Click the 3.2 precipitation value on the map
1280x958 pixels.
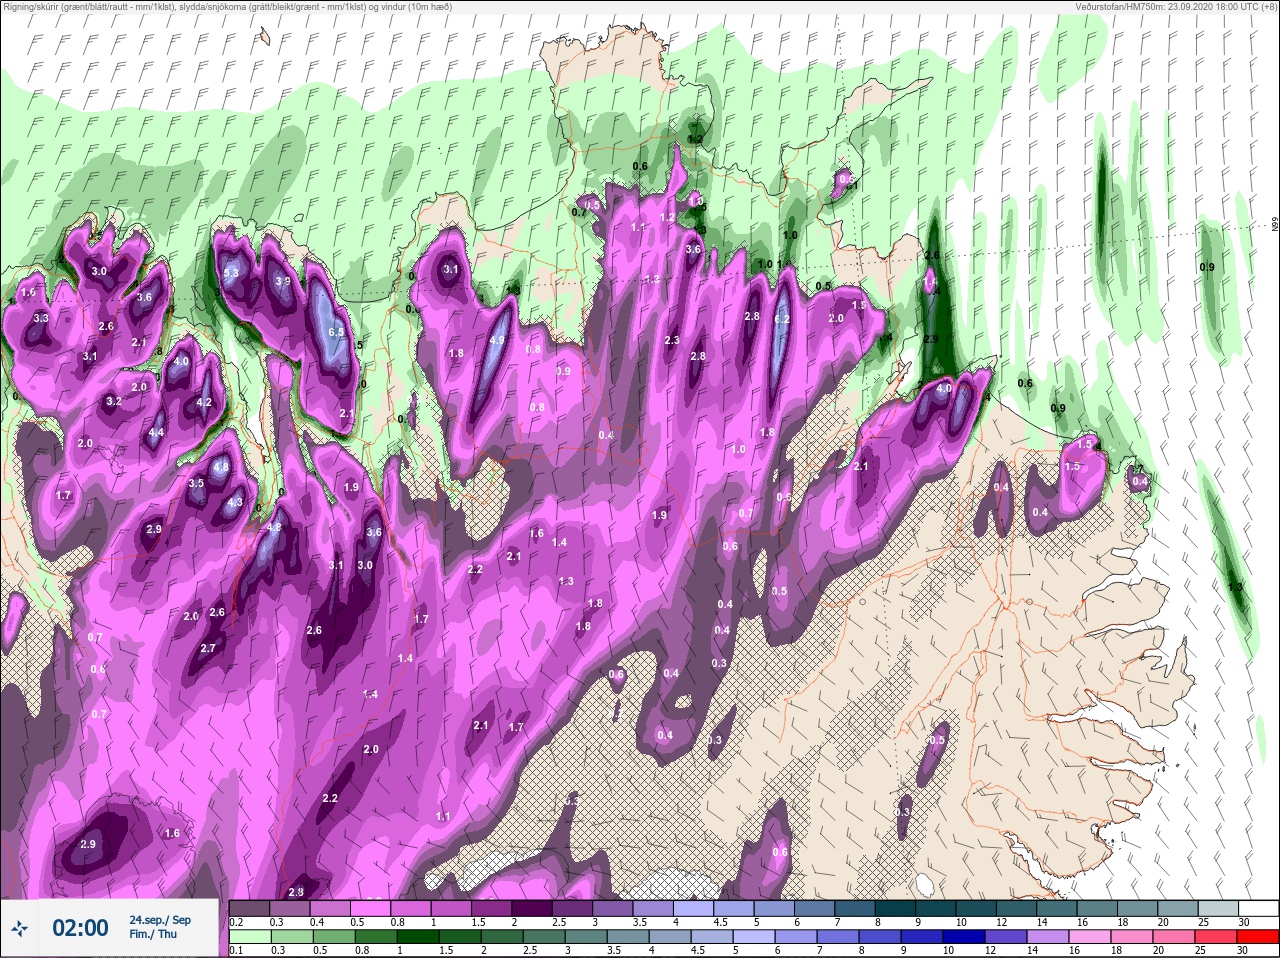coord(114,402)
